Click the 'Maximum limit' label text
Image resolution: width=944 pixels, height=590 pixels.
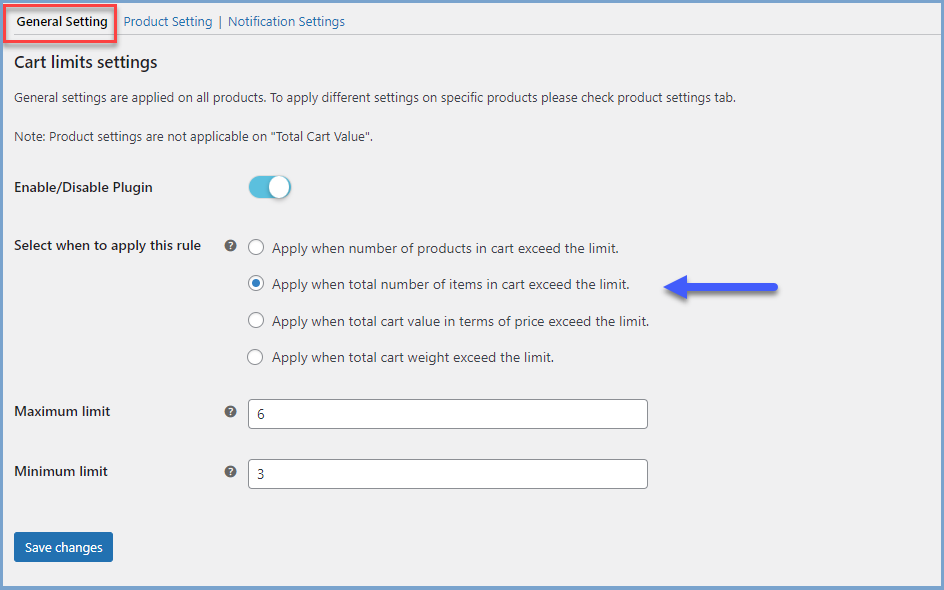(62, 411)
